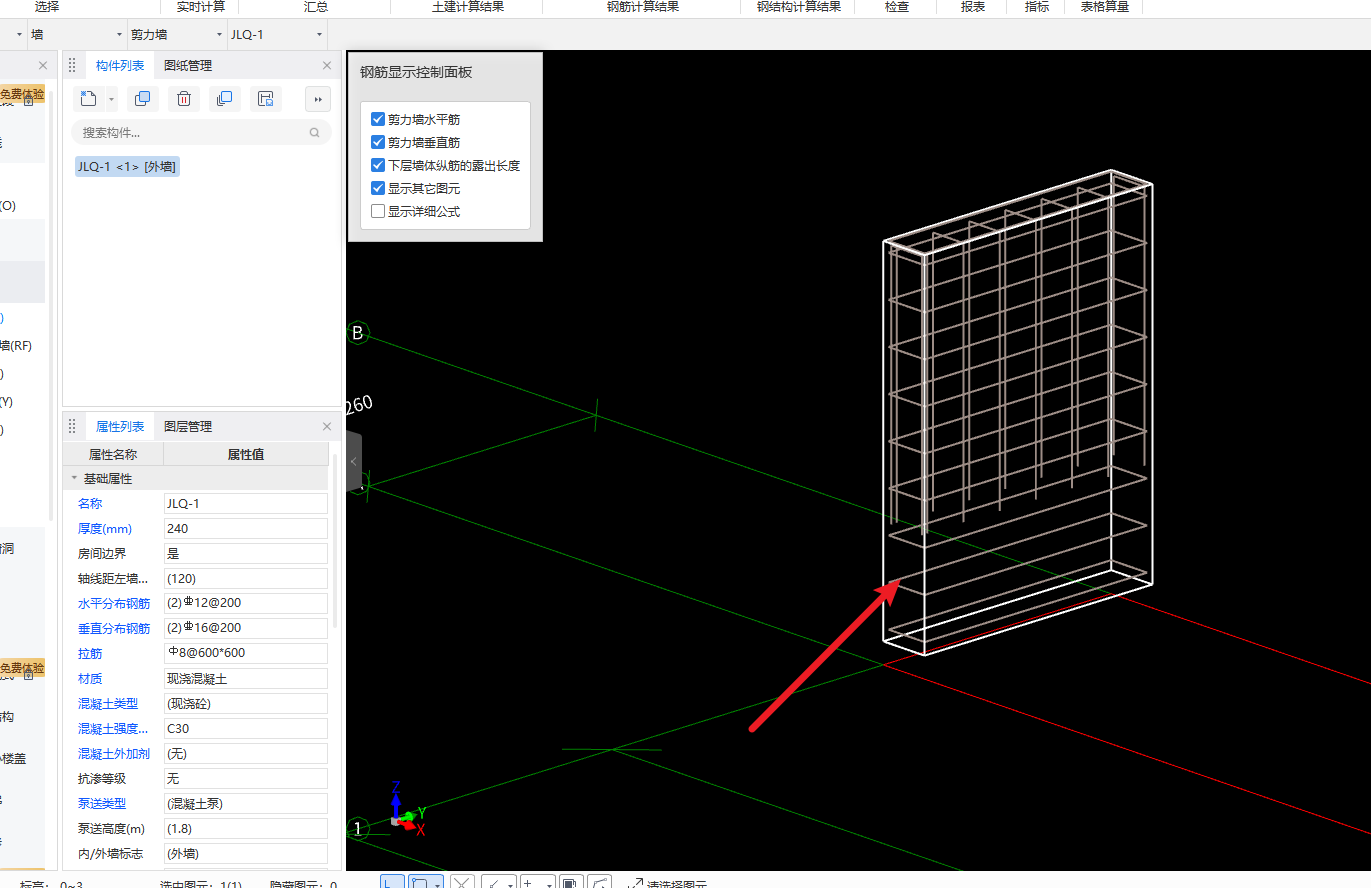Click the 钢筋显示控制面板 title
This screenshot has width=1371, height=888.
click(416, 72)
